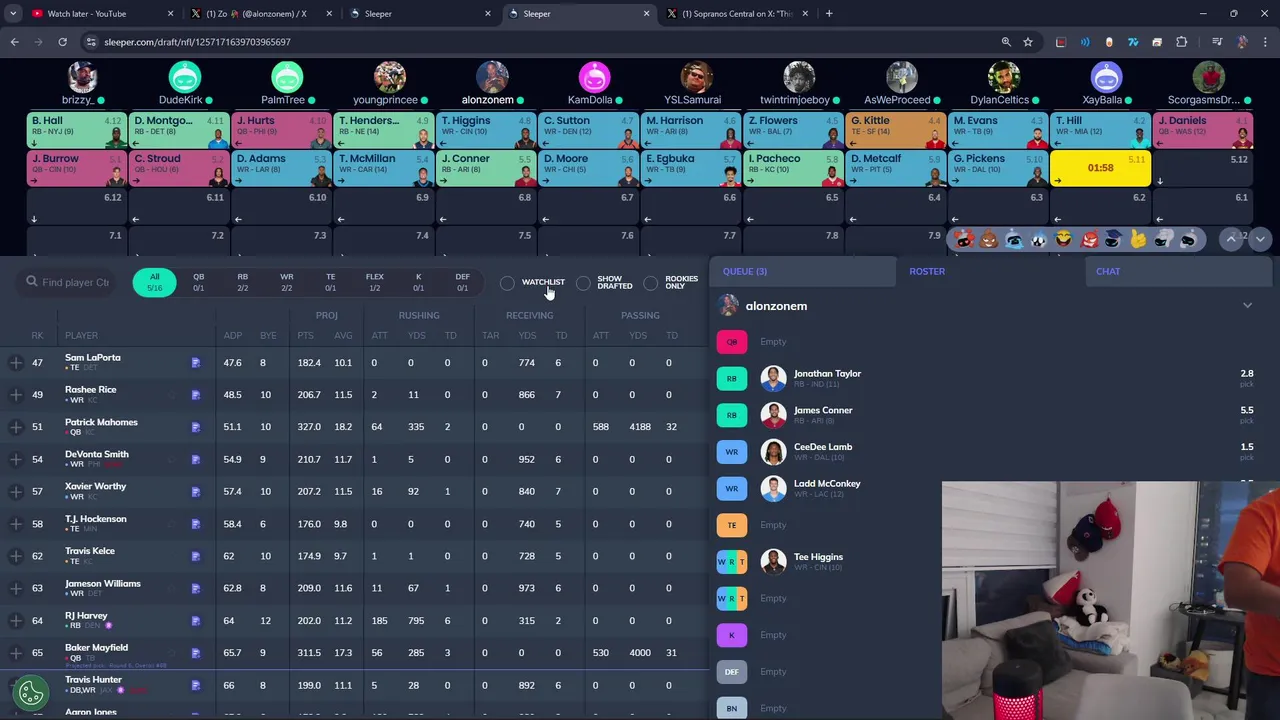Open a new browser tab
Image resolution: width=1280 pixels, height=720 pixels.
[829, 14]
